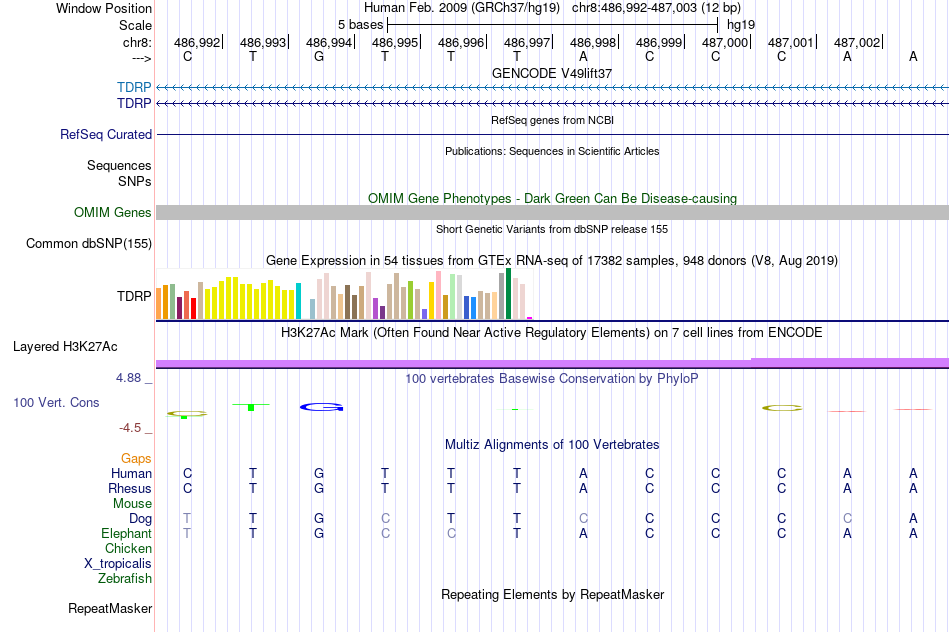Viewport: 950px width, 632px height.
Task: Click position marker 486,996
Action: click(x=462, y=42)
